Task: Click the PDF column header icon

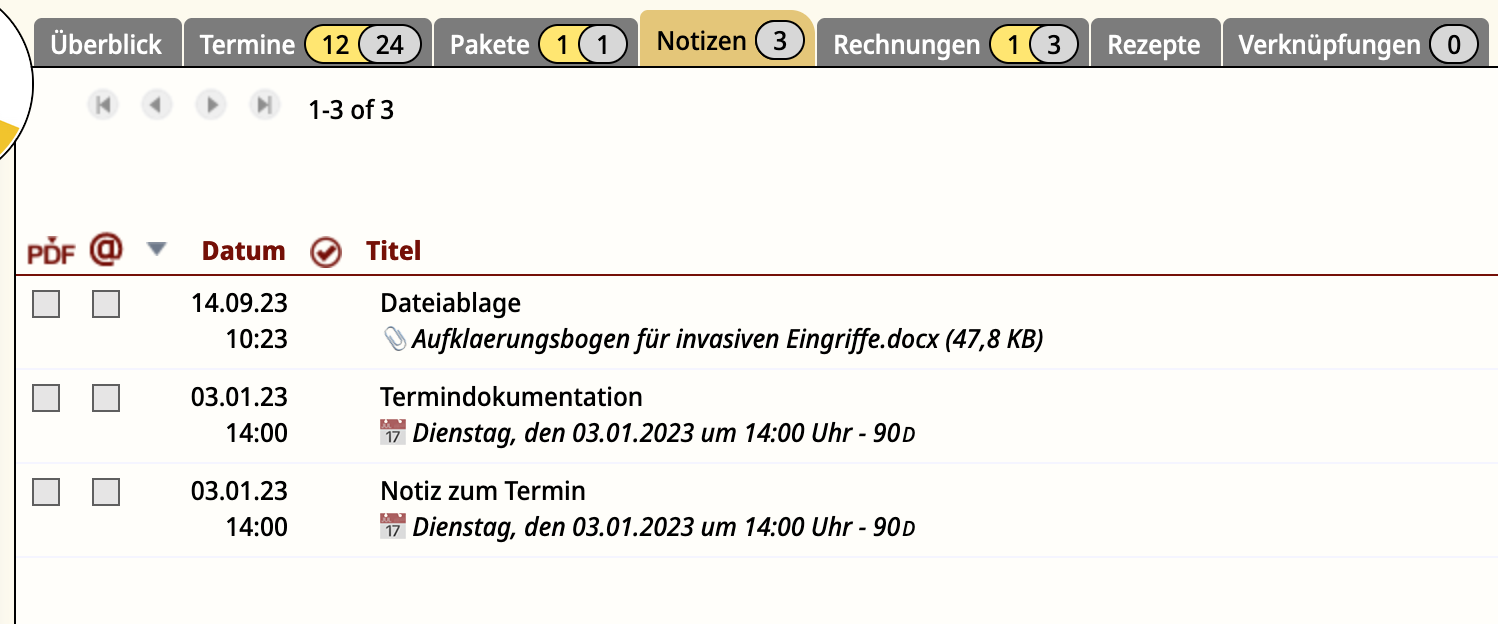Action: (51, 251)
